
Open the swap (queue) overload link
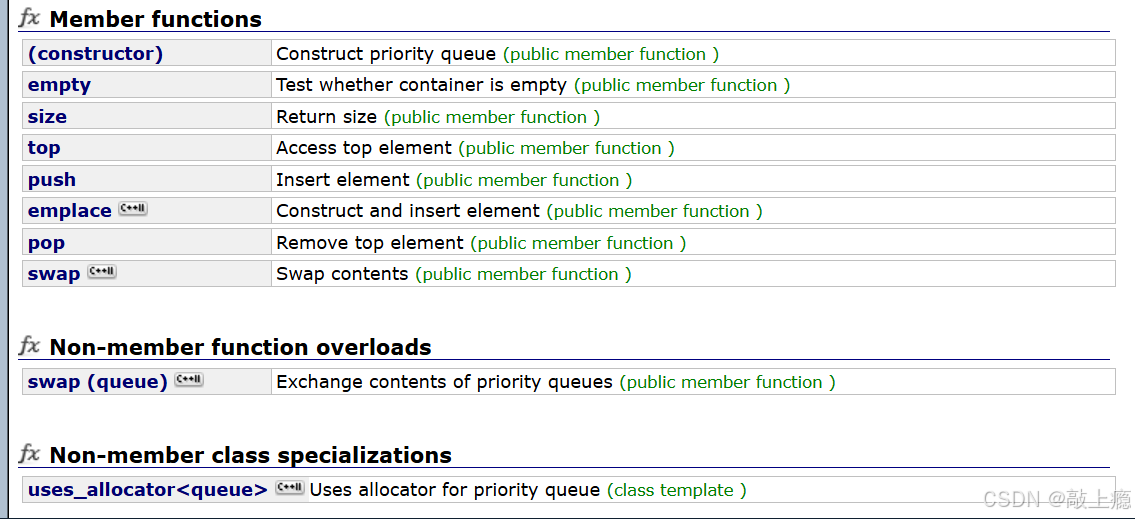[x=98, y=381]
